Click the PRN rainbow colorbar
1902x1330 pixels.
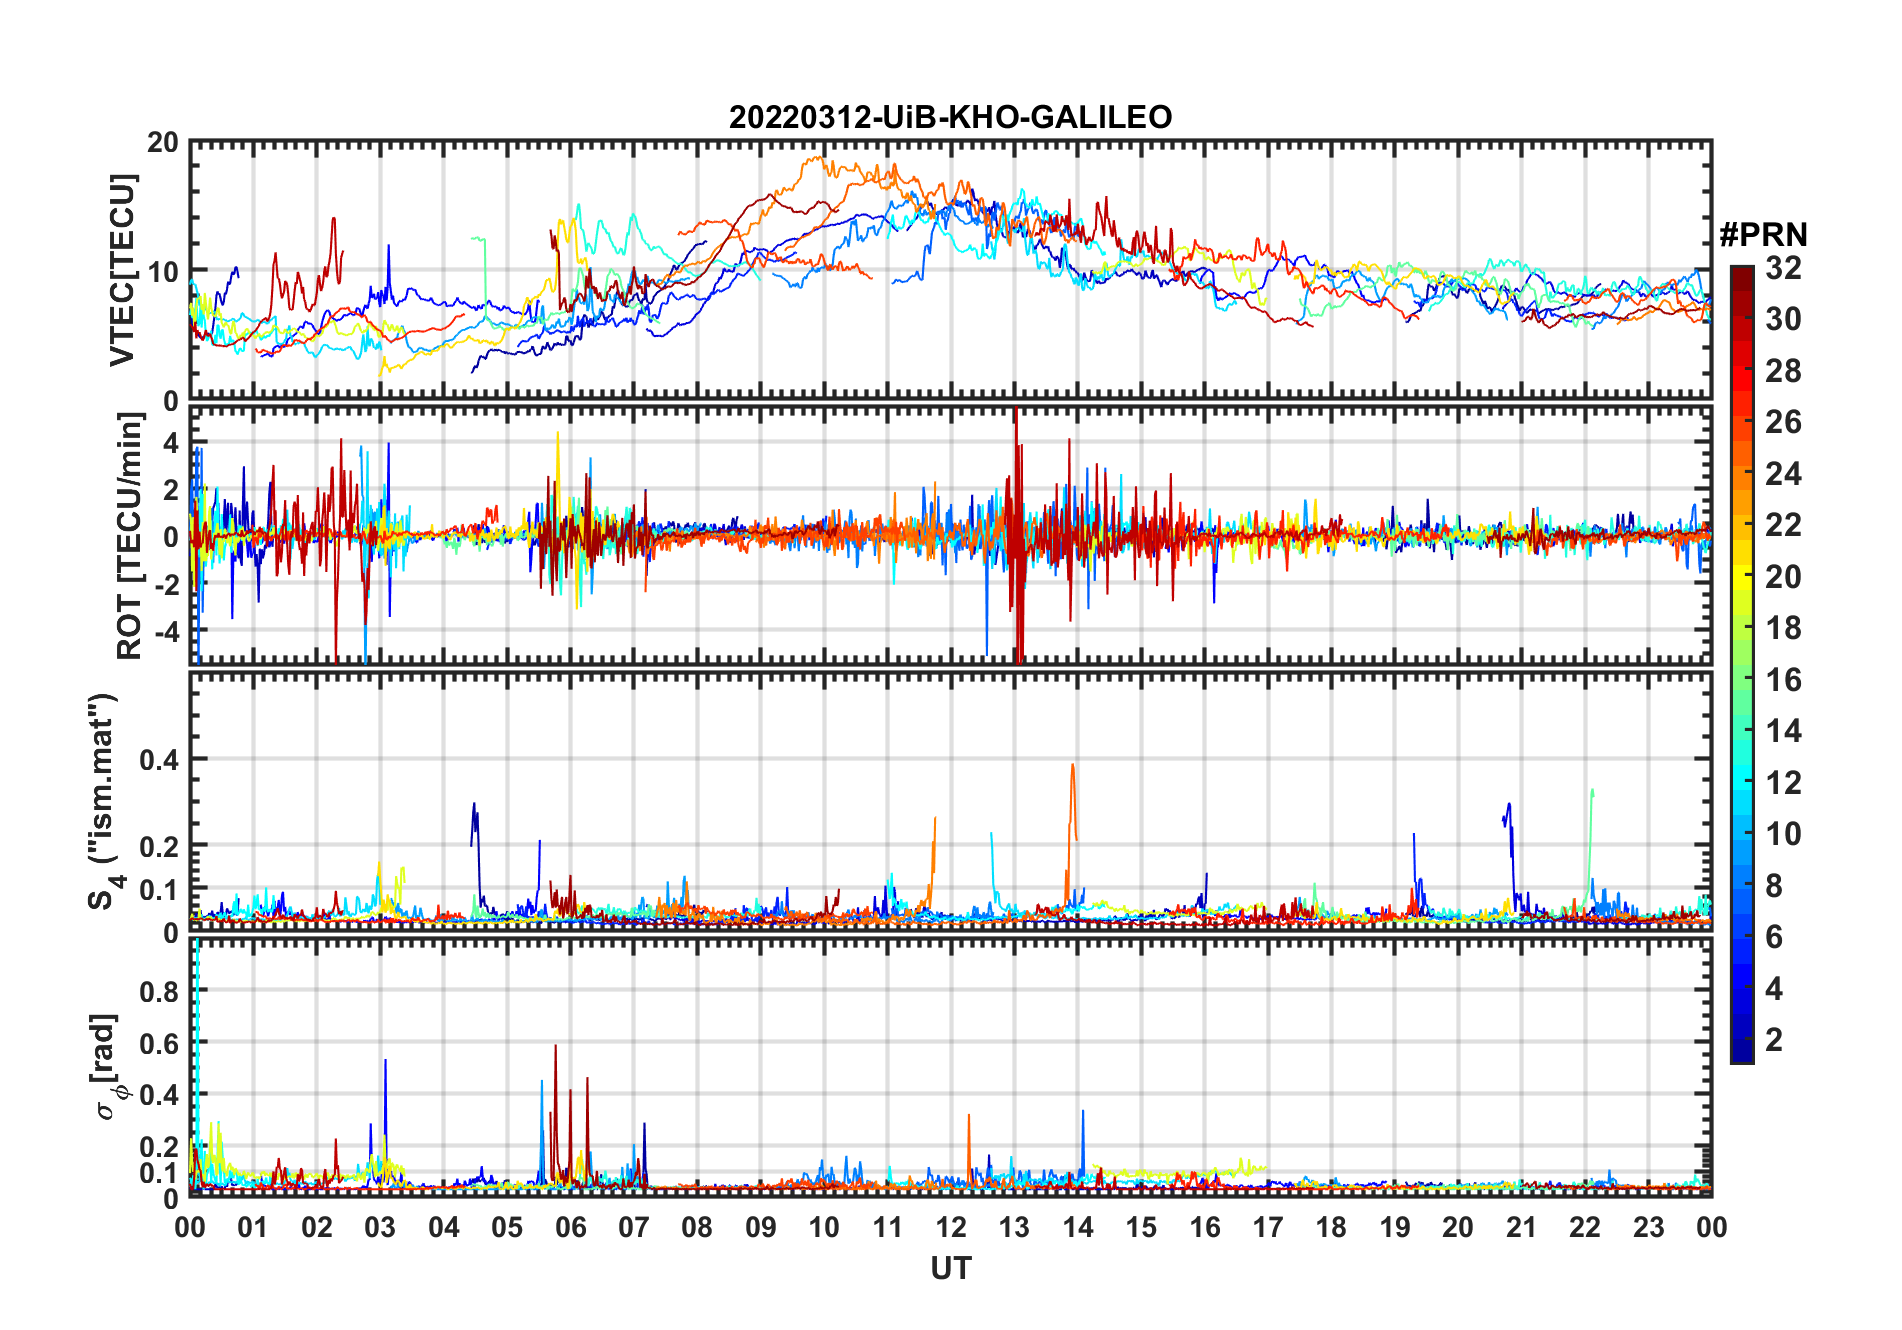(1742, 664)
